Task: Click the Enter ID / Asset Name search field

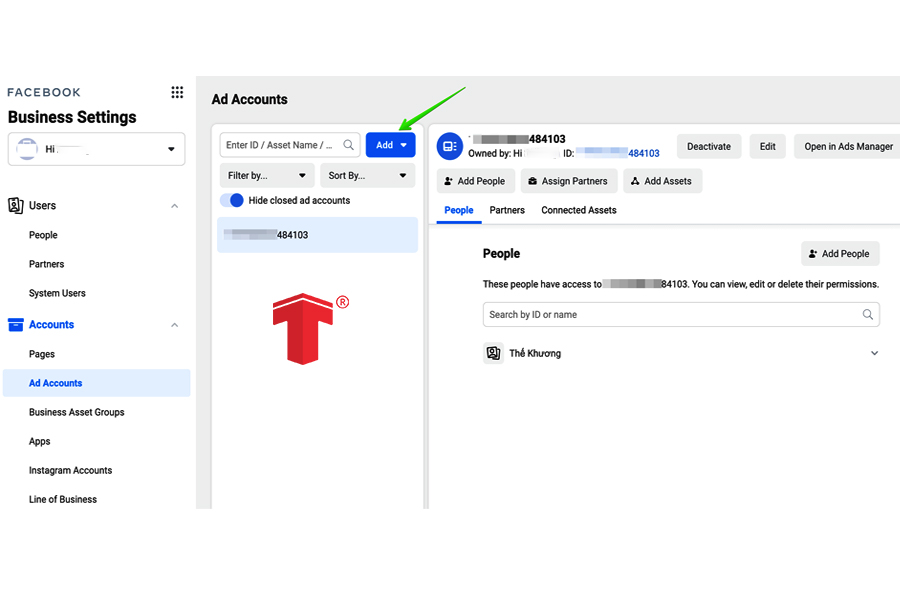Action: point(290,145)
